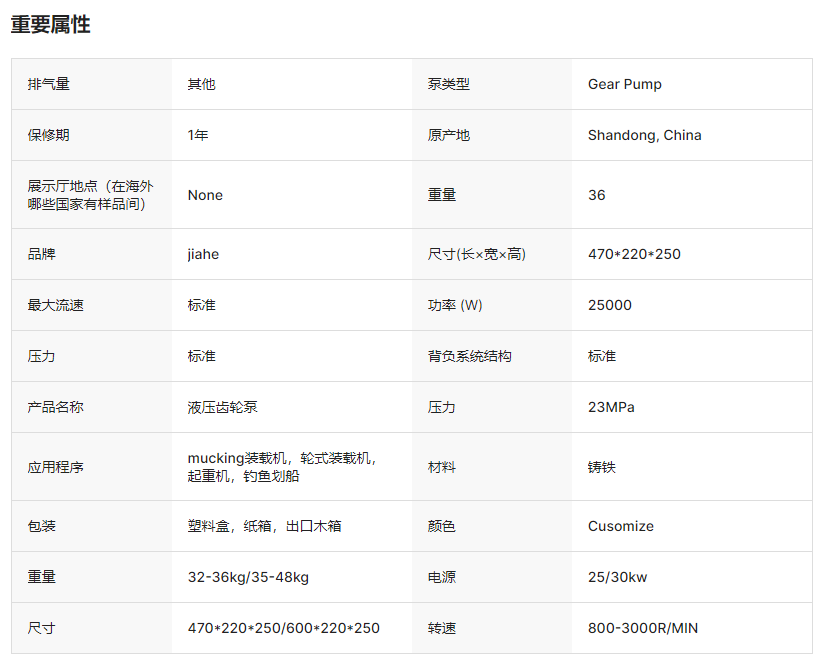This screenshot has height=665, width=822.
Task: Click the 应用程序 attribute label
Action: tap(55, 467)
